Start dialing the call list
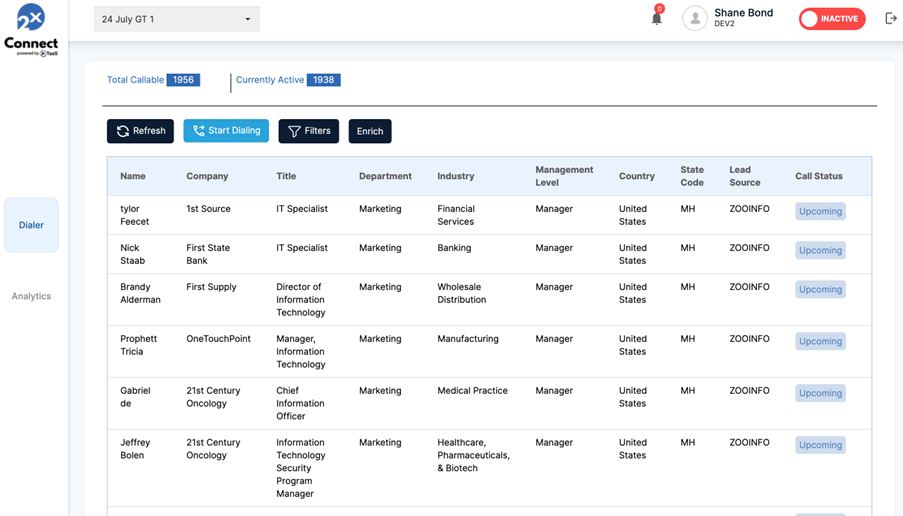The width and height of the screenshot is (903, 516). coord(226,131)
